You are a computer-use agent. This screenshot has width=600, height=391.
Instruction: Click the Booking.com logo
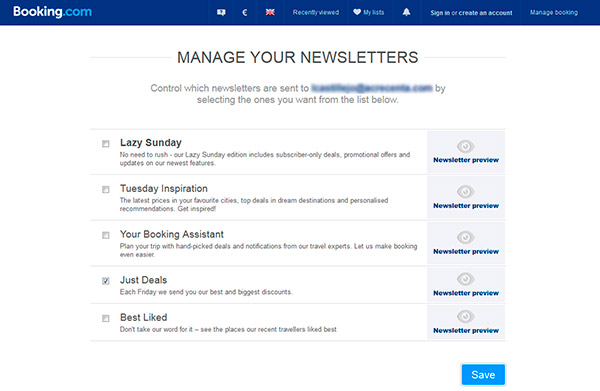tap(52, 12)
